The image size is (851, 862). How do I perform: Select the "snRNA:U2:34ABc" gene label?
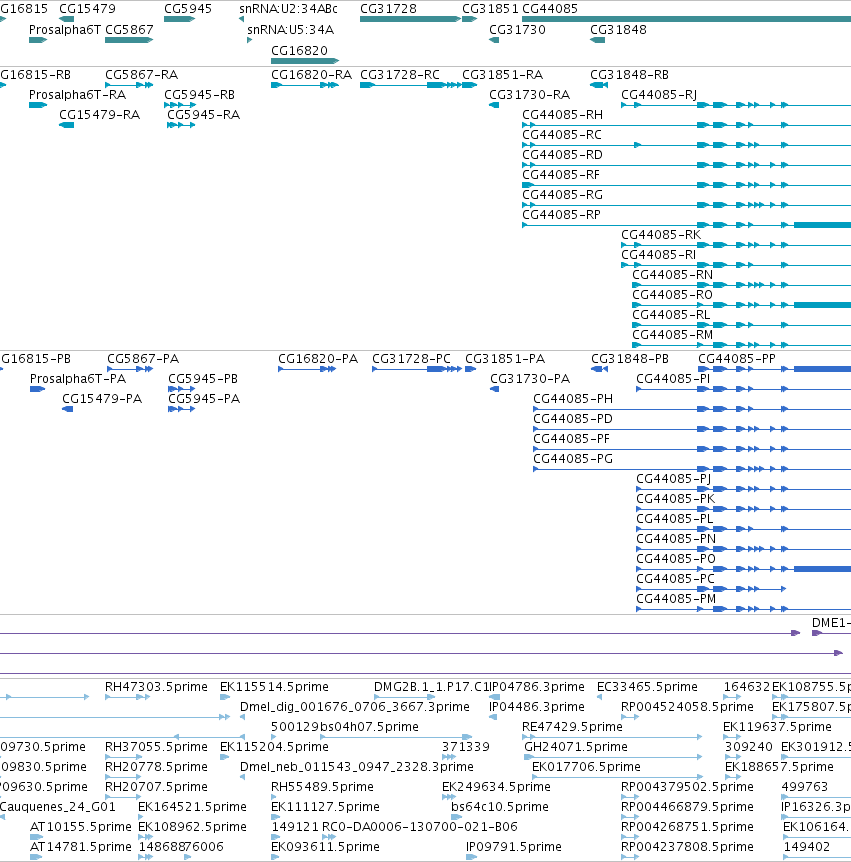point(288,9)
